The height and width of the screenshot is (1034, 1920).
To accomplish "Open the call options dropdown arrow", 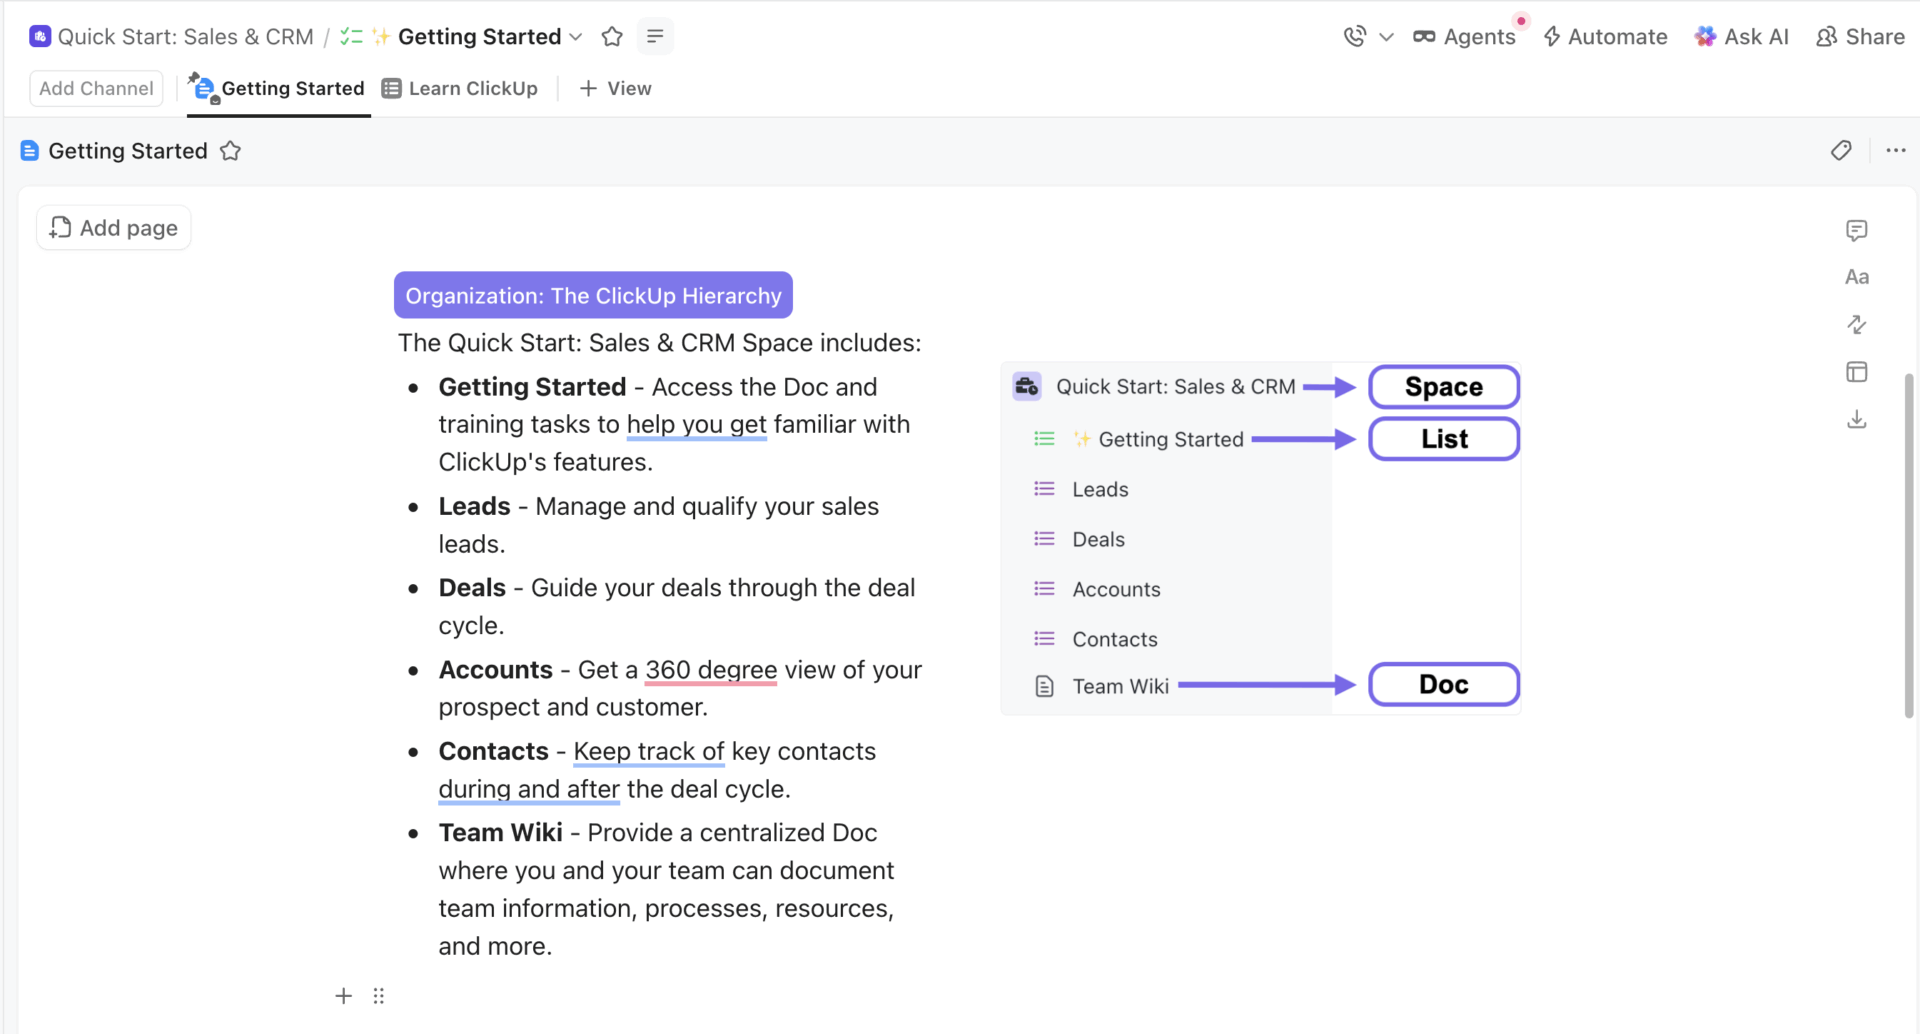I will point(1387,36).
